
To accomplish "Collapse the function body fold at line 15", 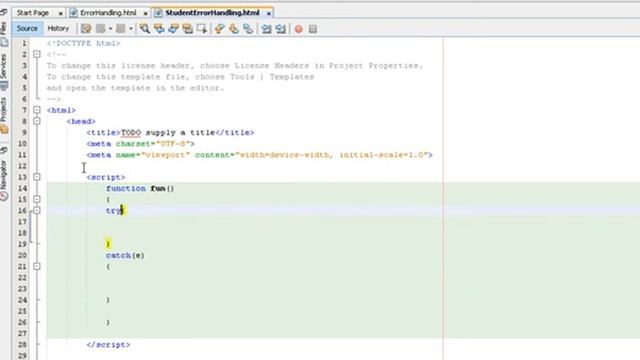I will 37,199.
